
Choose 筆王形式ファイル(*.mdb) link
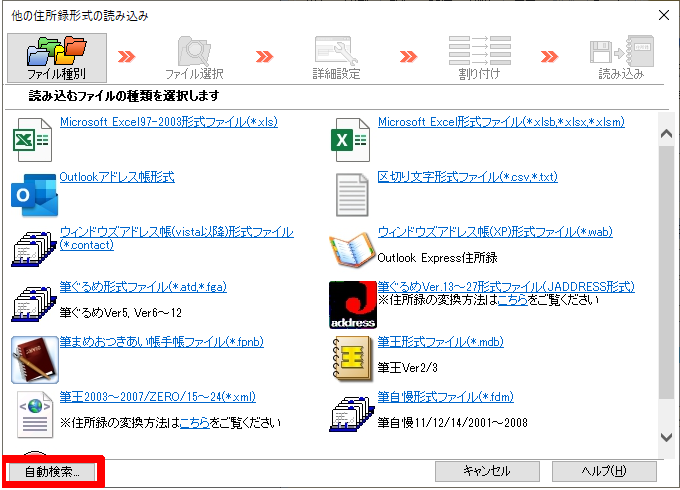click(x=441, y=342)
